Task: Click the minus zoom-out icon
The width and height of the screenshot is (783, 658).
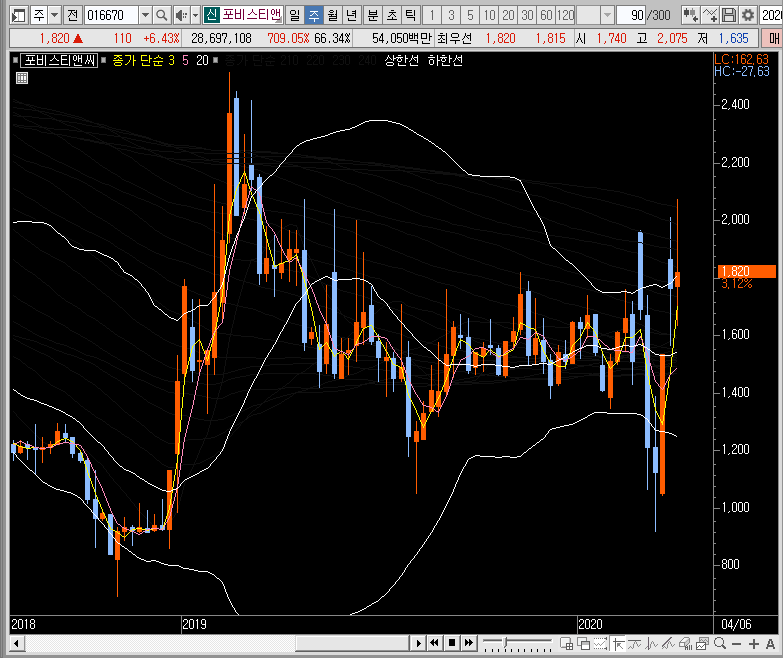Action: (737, 644)
